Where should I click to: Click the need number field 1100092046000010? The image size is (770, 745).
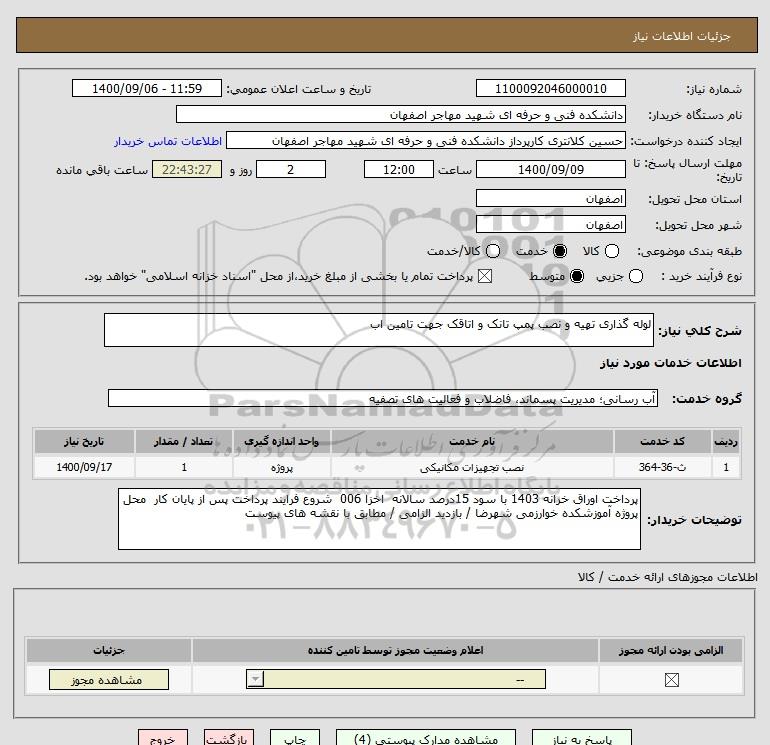(x=550, y=88)
